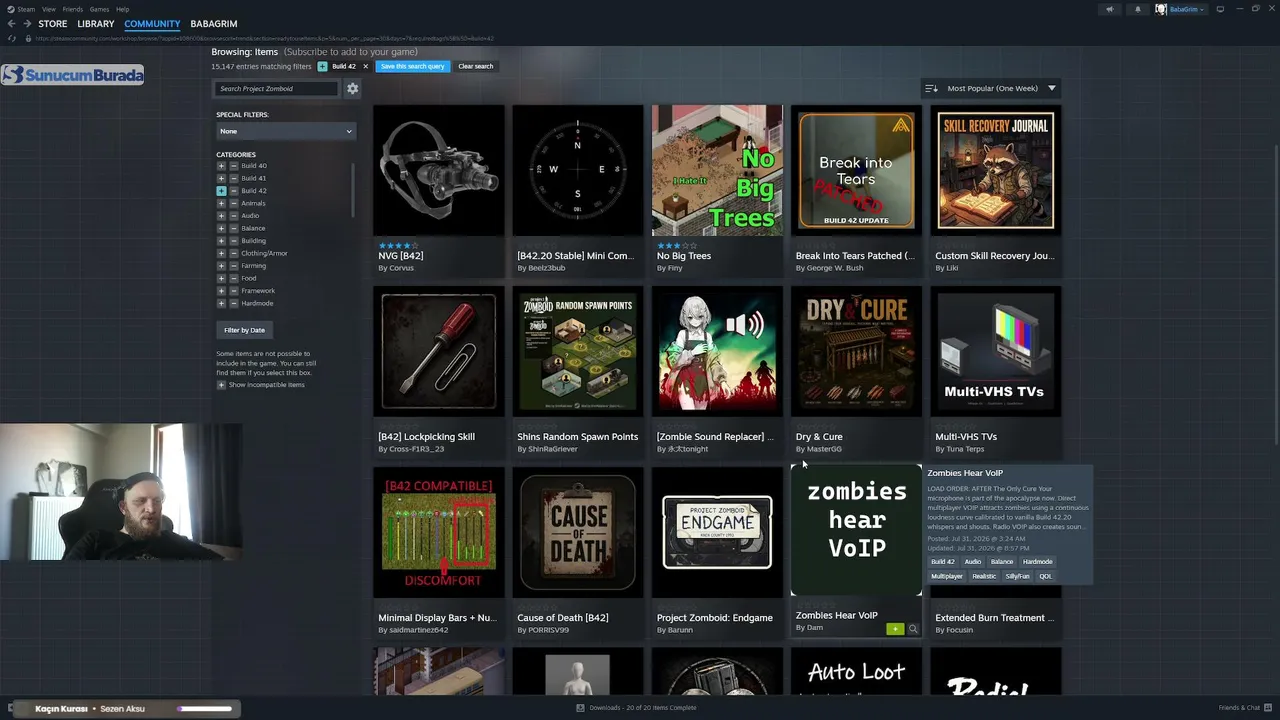Open the Skill Recovery Journal thumbnail
This screenshot has height=720, width=1280.
click(996, 170)
